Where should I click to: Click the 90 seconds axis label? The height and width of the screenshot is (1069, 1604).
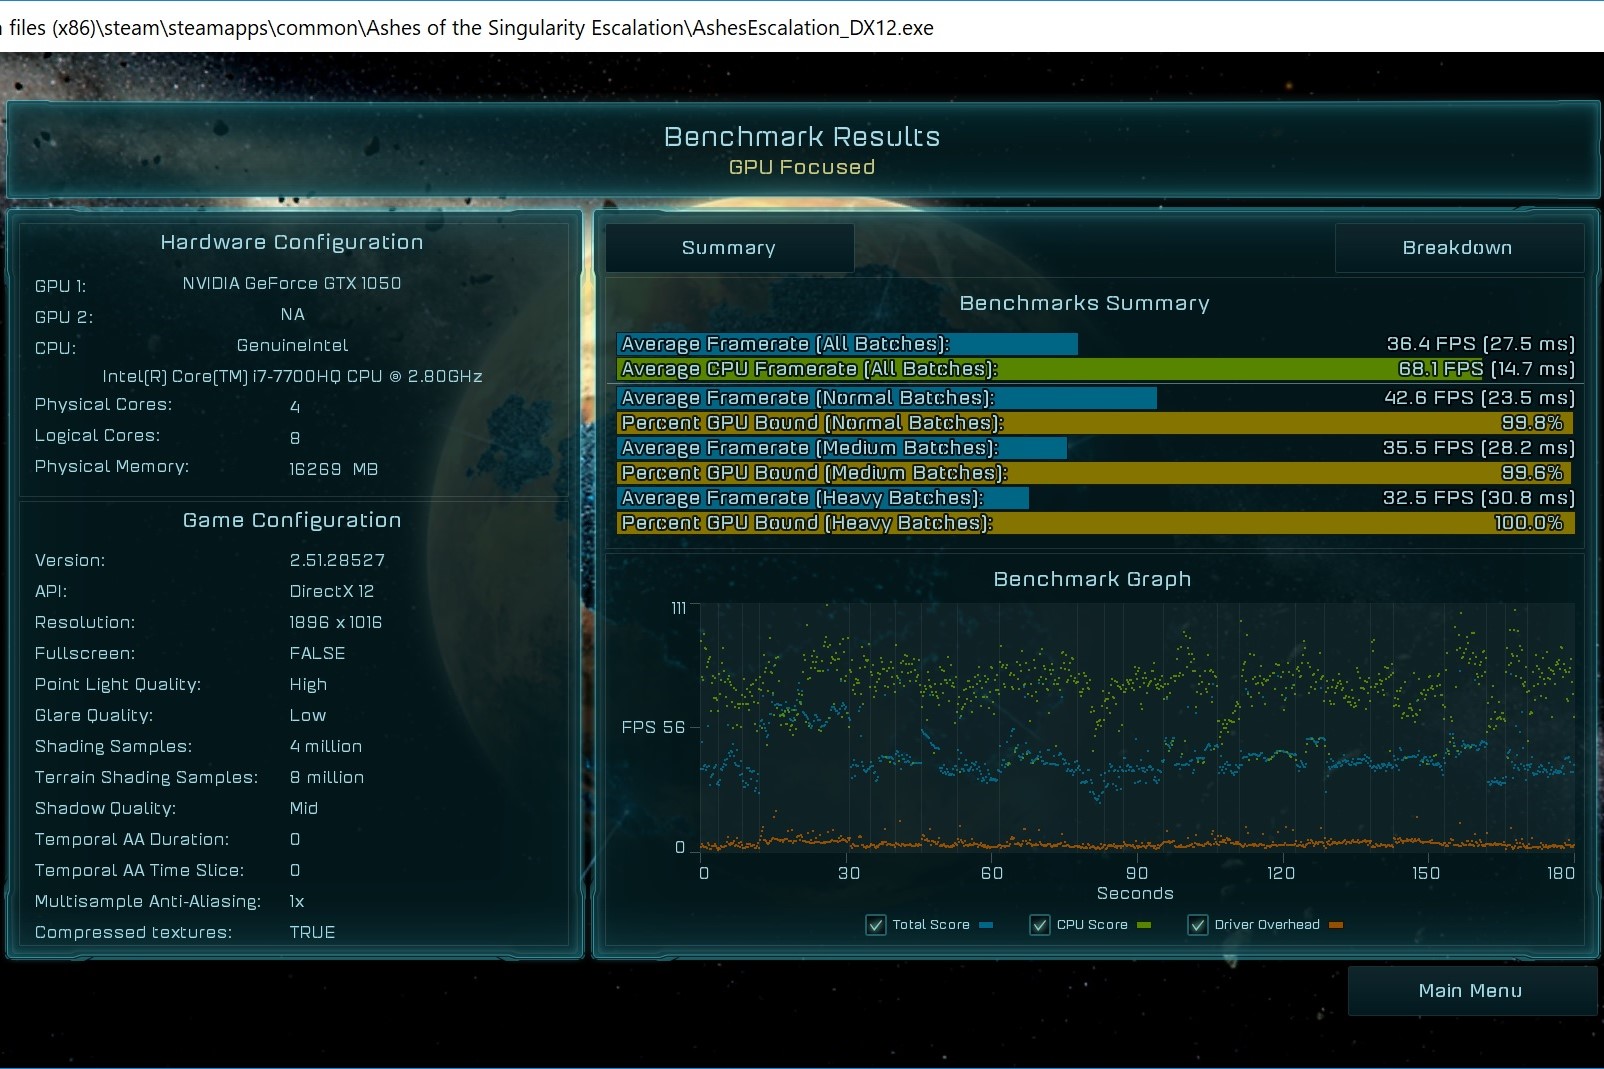coord(1137,873)
